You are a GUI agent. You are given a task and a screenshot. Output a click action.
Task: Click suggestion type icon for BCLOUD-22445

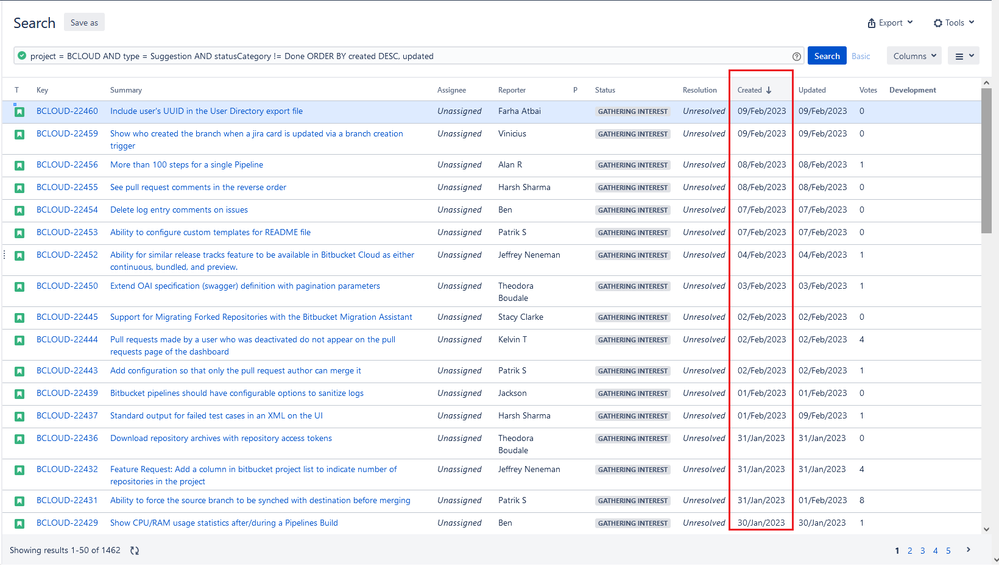click(19, 318)
